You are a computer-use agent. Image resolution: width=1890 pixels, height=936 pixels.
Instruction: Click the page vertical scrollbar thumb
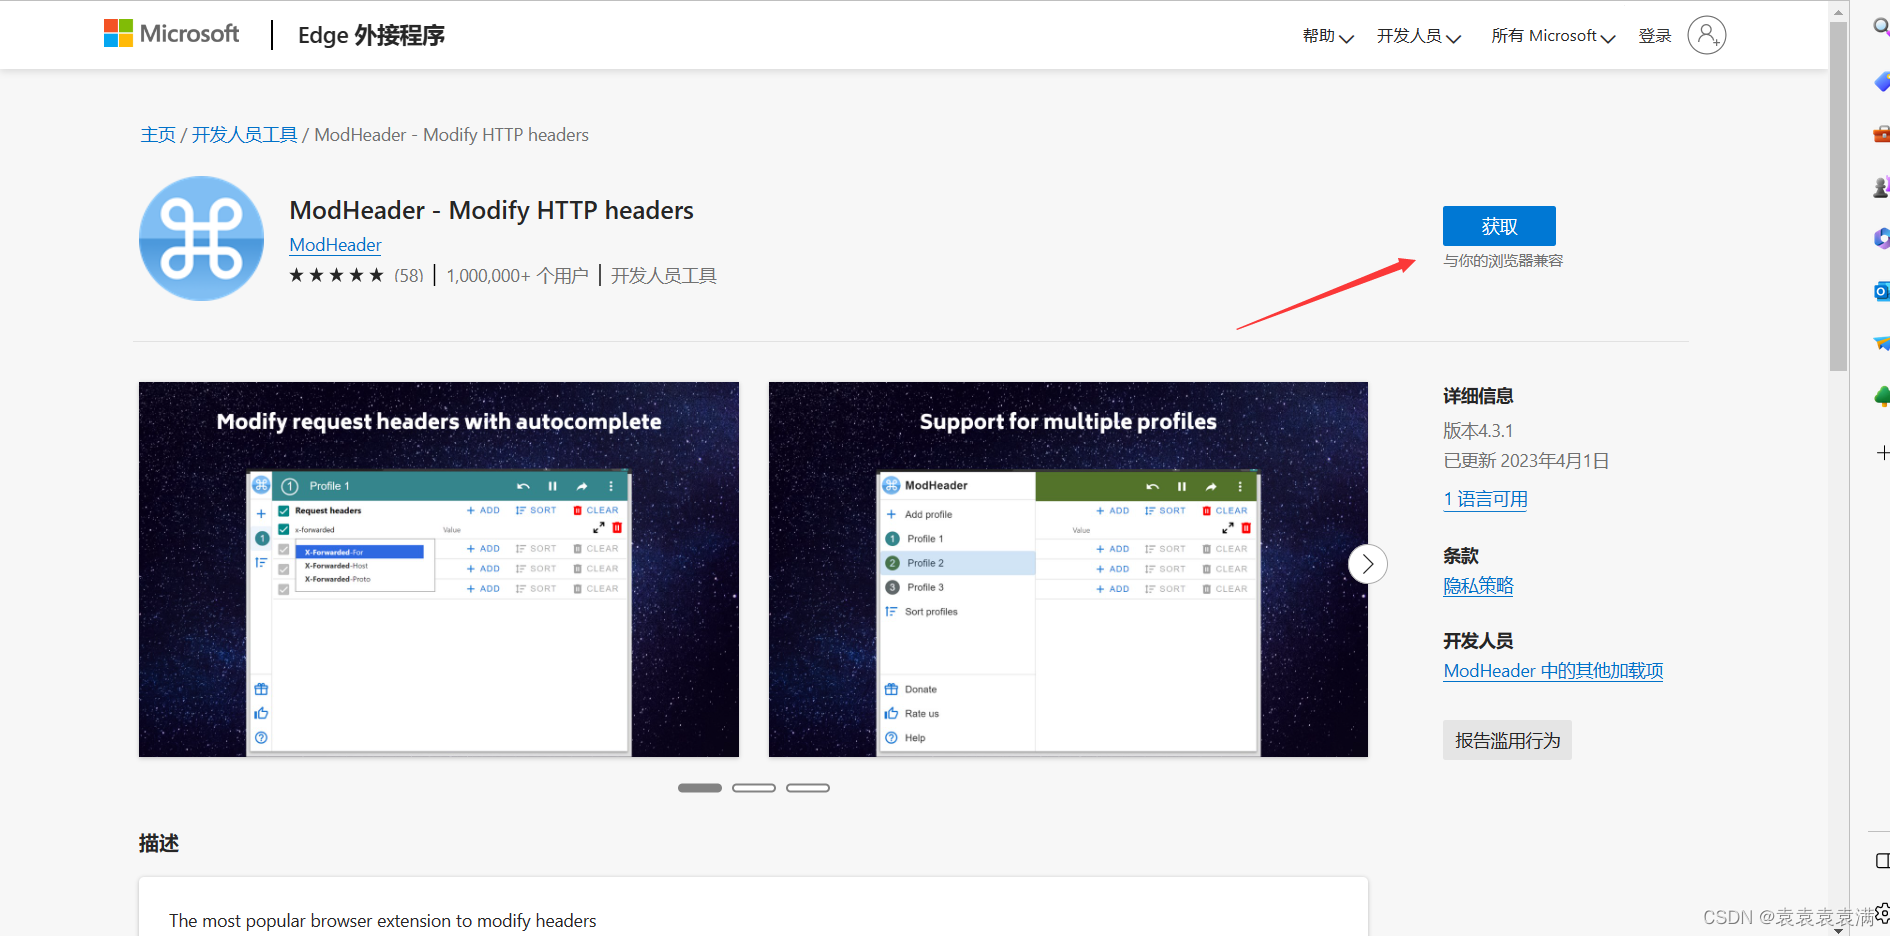[1838, 195]
